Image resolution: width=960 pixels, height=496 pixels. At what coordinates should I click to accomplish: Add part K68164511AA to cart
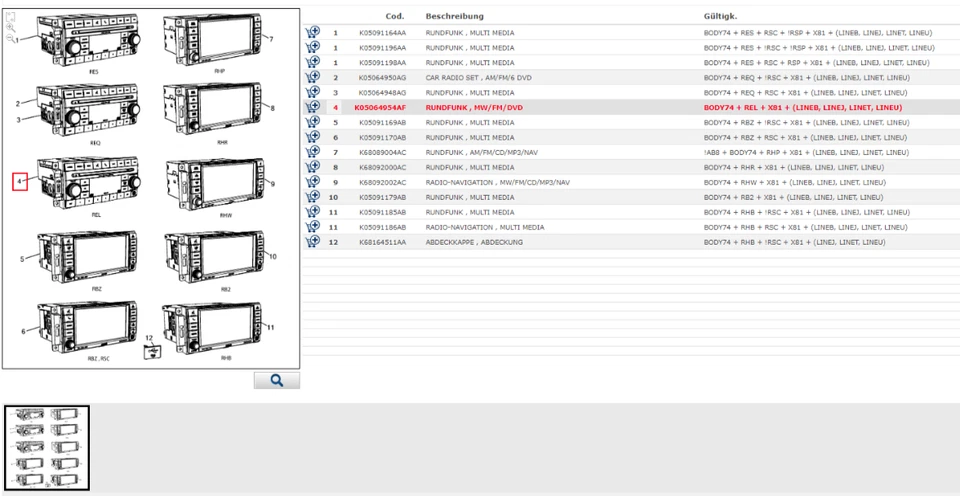pos(312,242)
